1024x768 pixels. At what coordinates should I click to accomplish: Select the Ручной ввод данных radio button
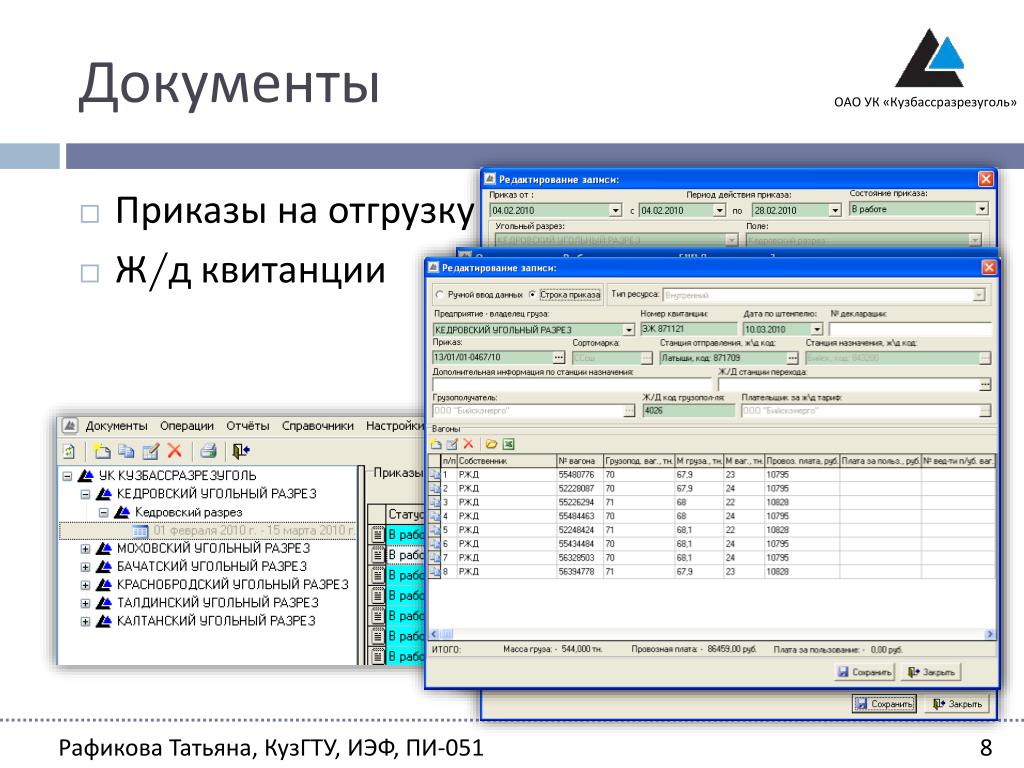[x=440, y=295]
